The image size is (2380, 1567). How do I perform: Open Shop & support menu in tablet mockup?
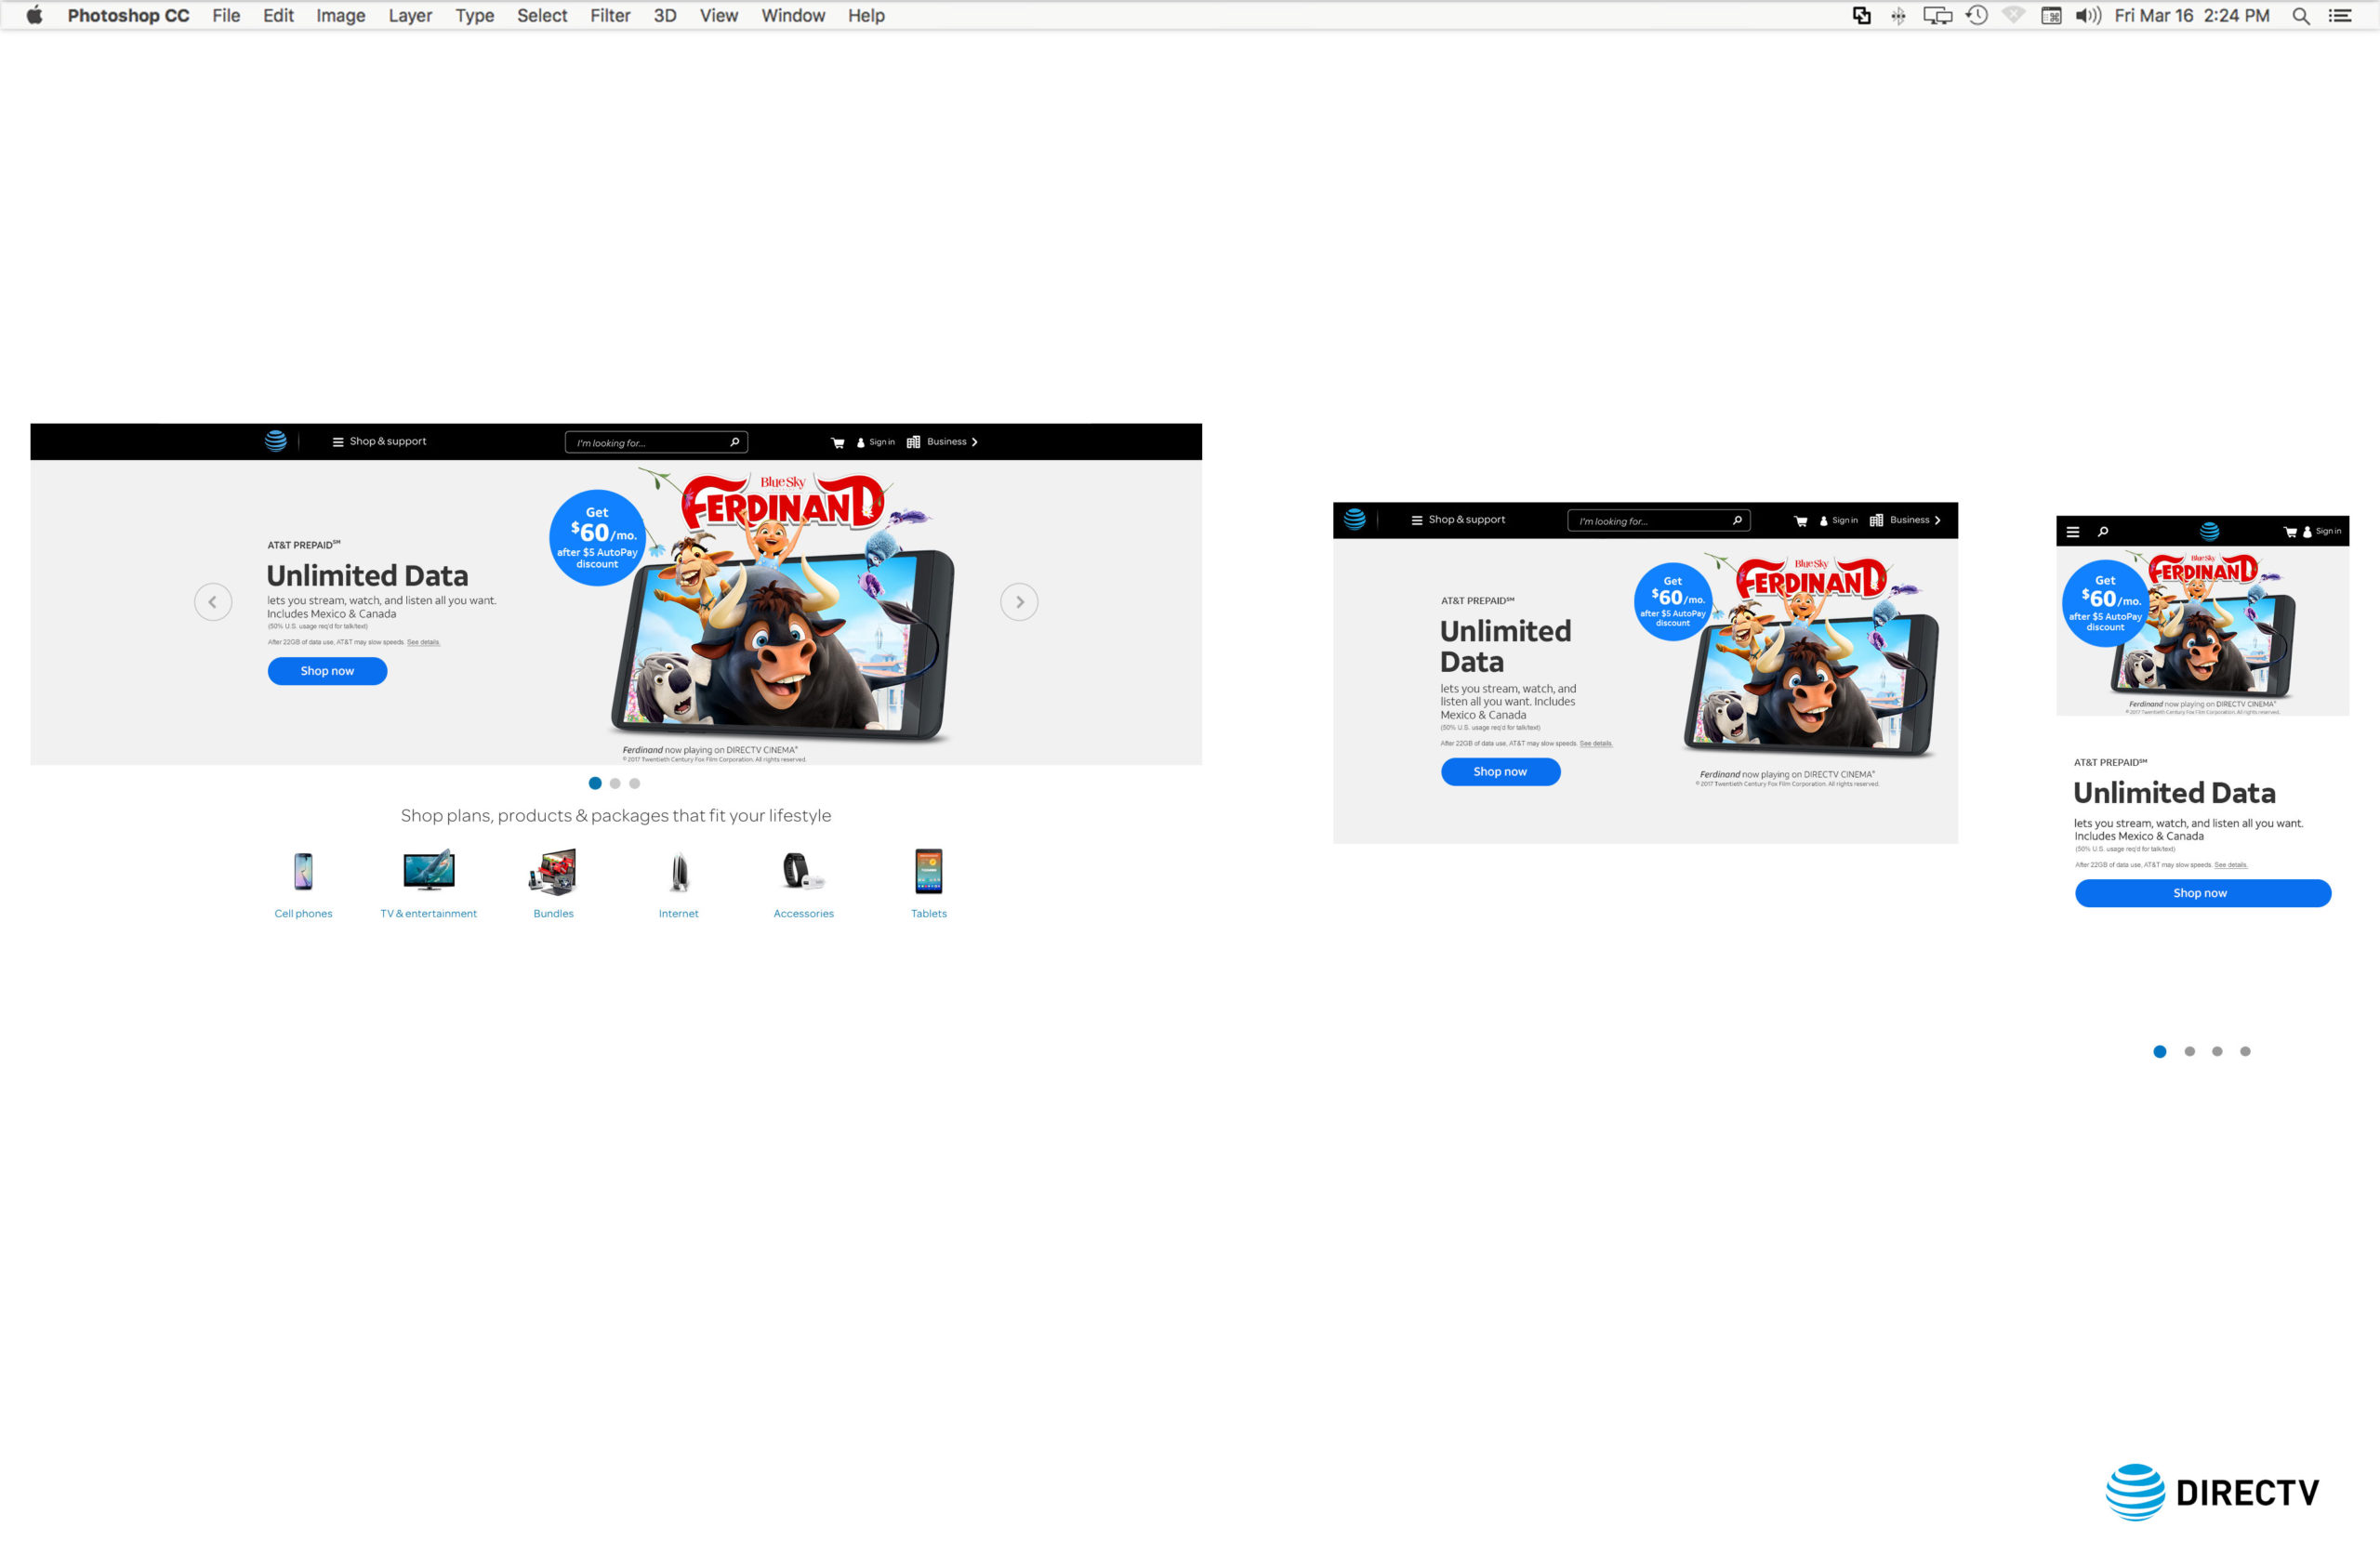1458,520
